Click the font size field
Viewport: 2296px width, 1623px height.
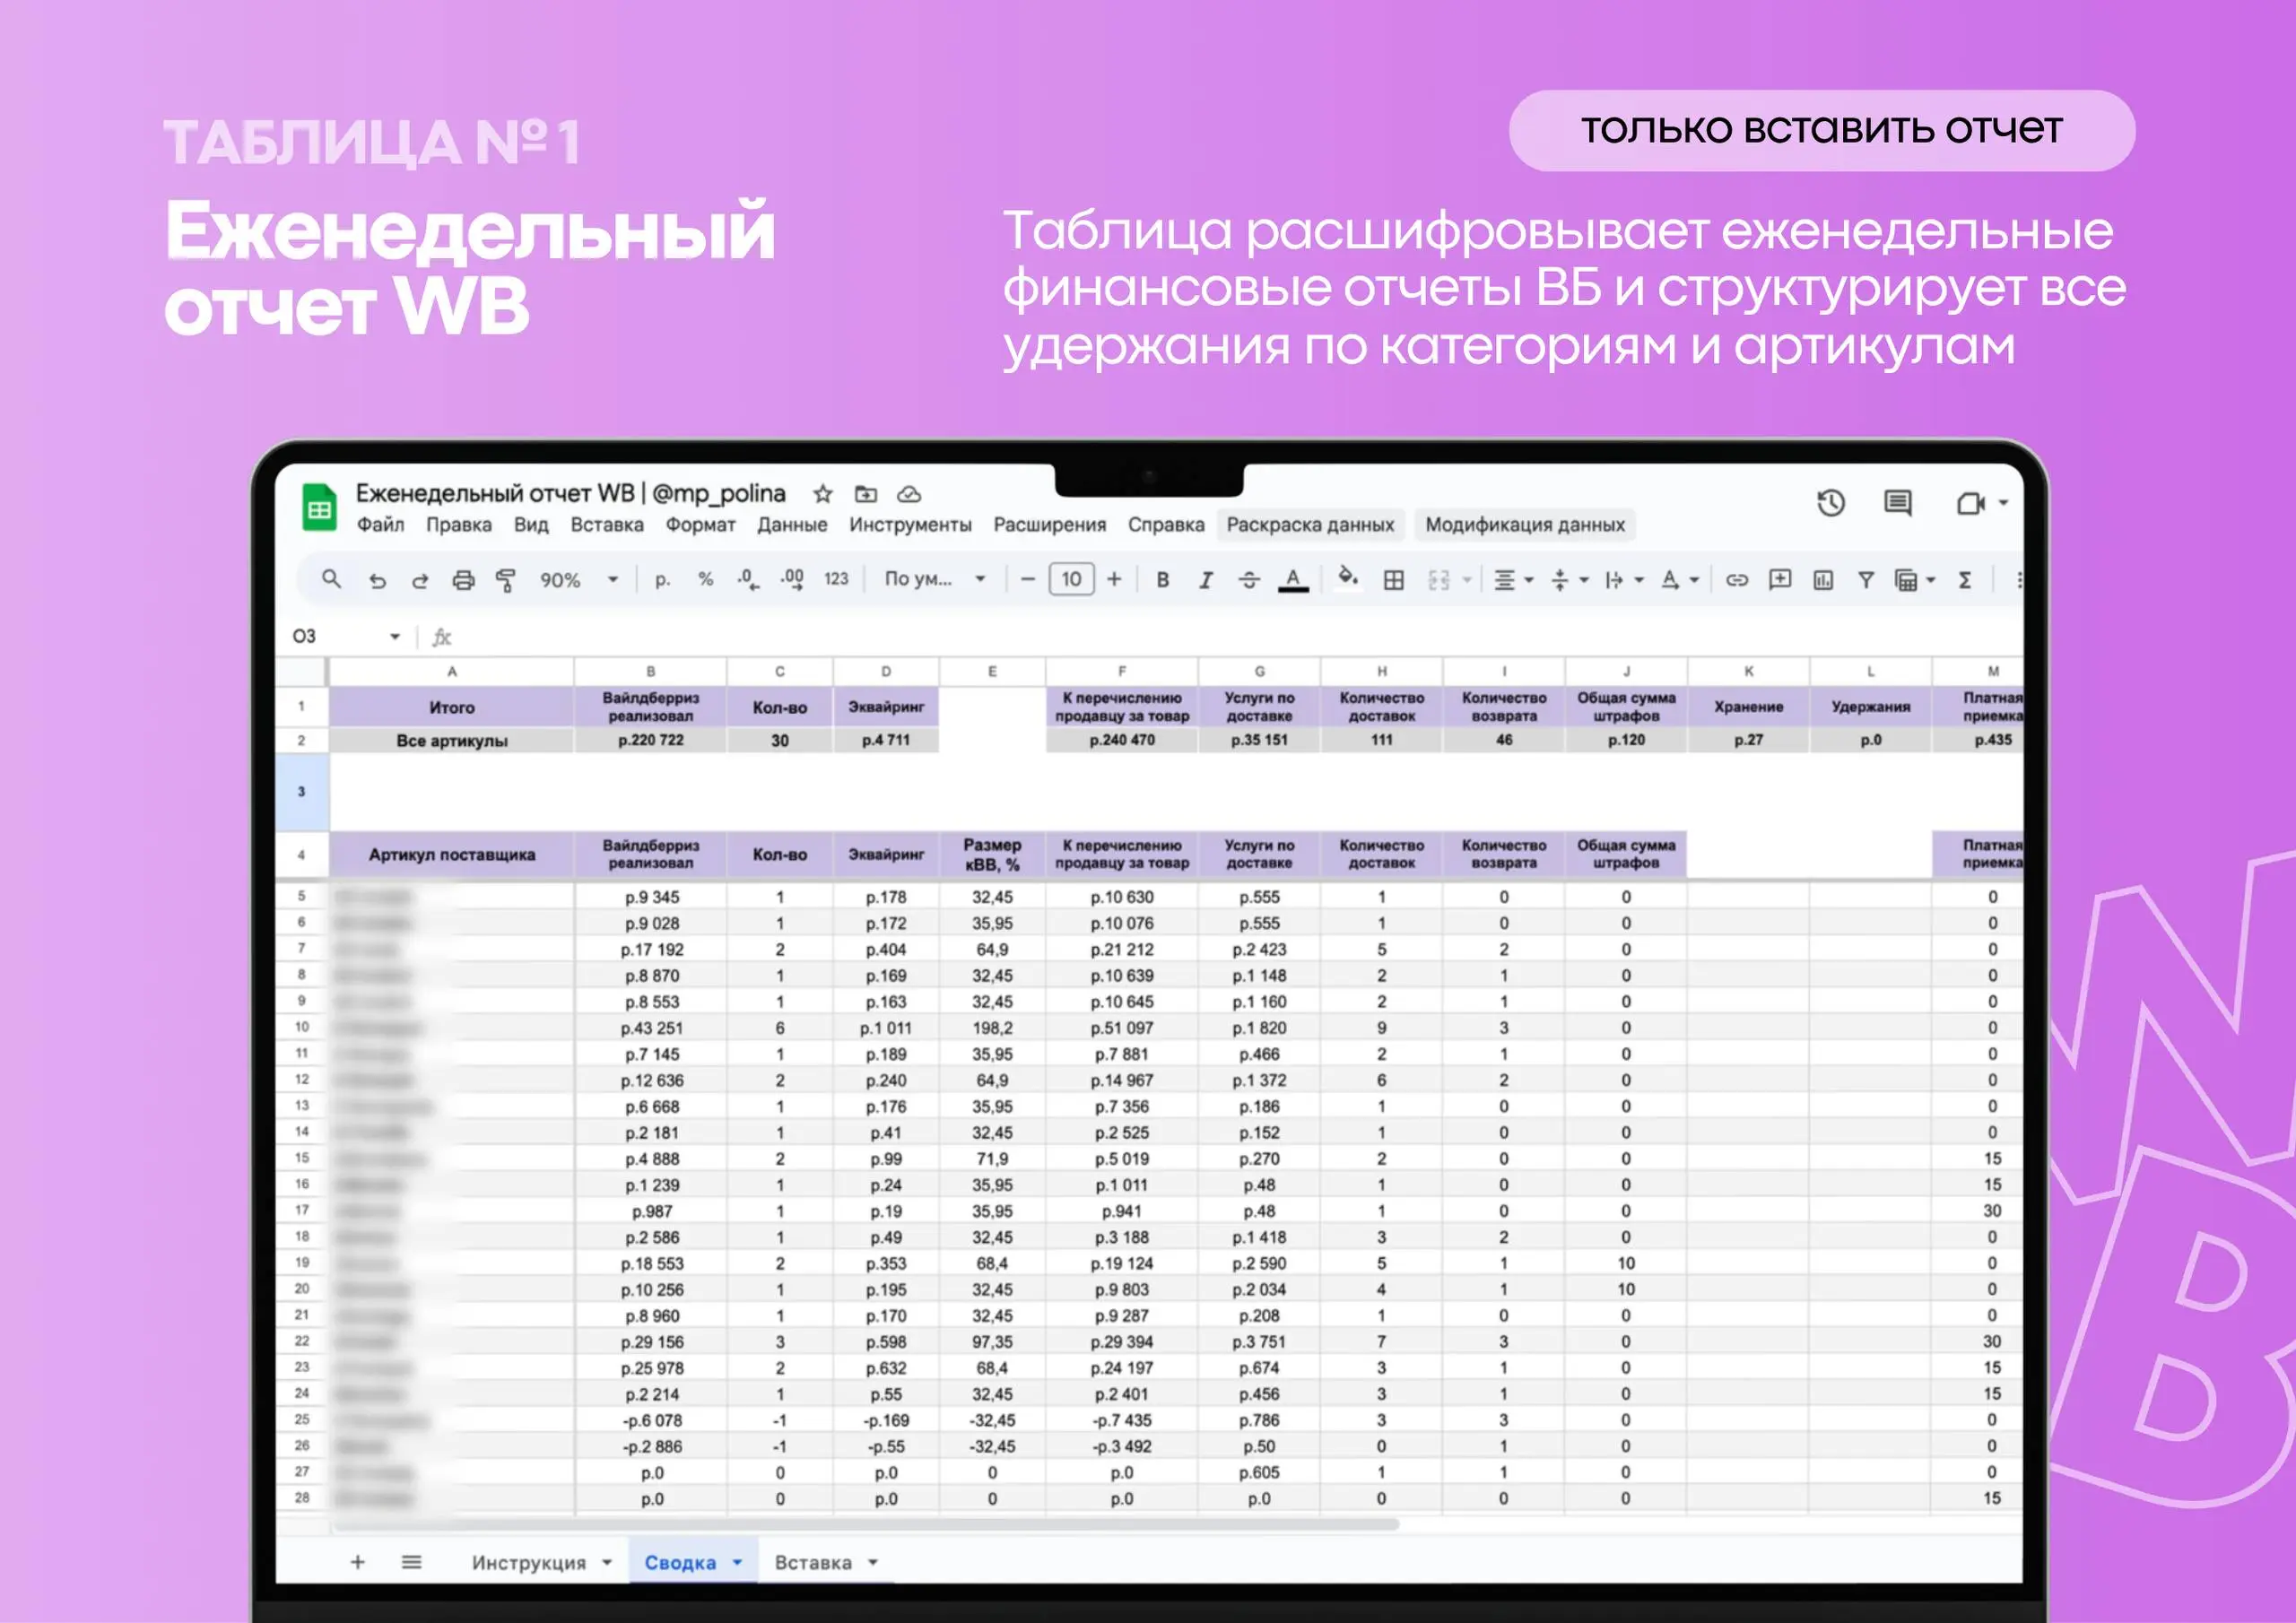pyautogui.click(x=1071, y=579)
